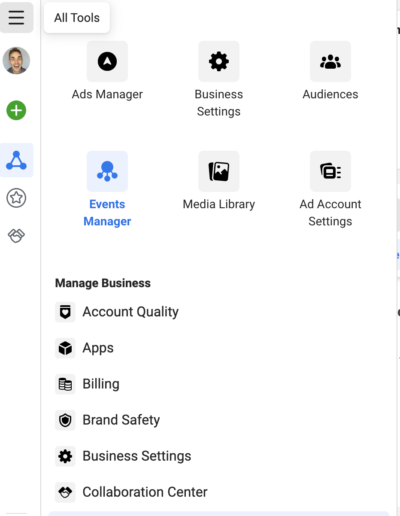This screenshot has width=400, height=516.
Task: Open the Media Library icon
Action: point(219,171)
